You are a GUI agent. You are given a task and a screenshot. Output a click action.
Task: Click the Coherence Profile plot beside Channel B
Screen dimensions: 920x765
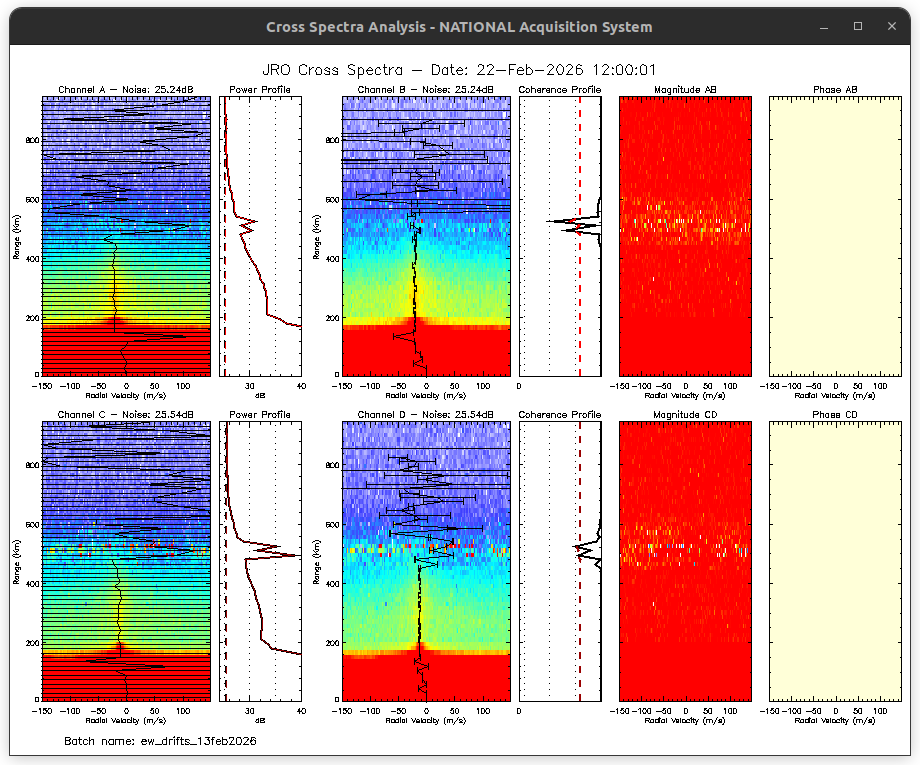click(x=560, y=236)
